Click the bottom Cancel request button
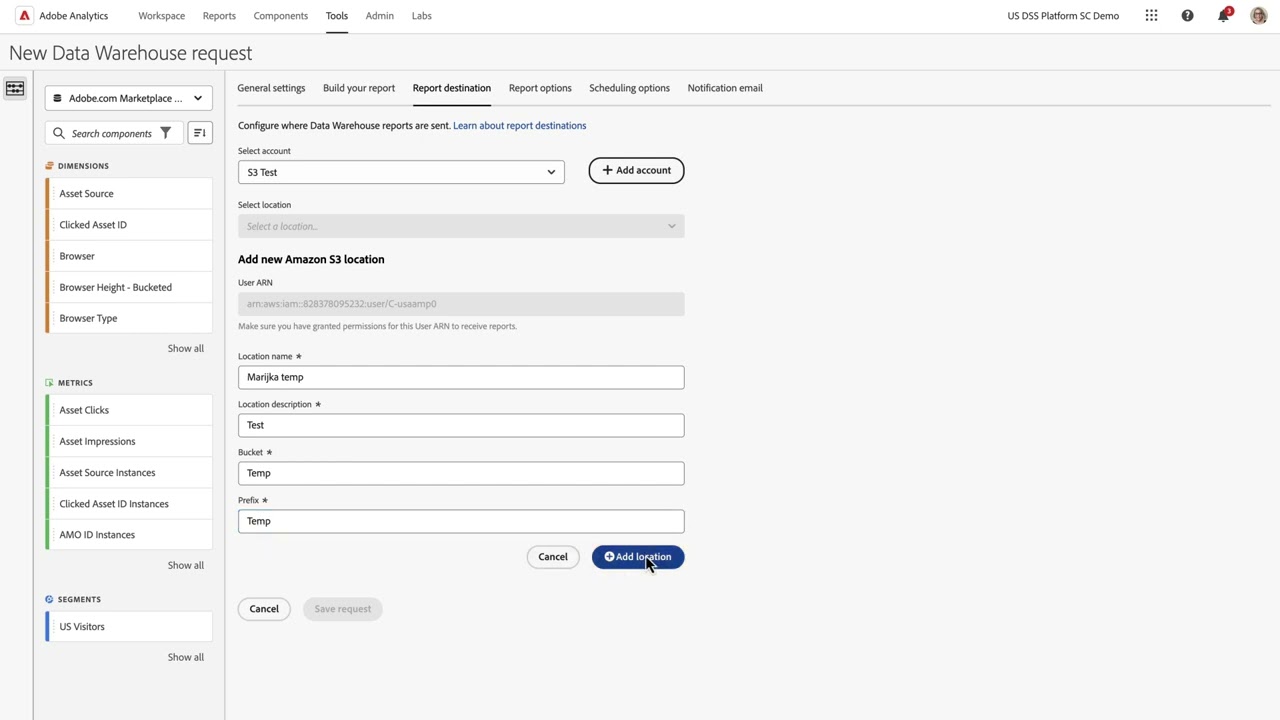 coord(264,609)
